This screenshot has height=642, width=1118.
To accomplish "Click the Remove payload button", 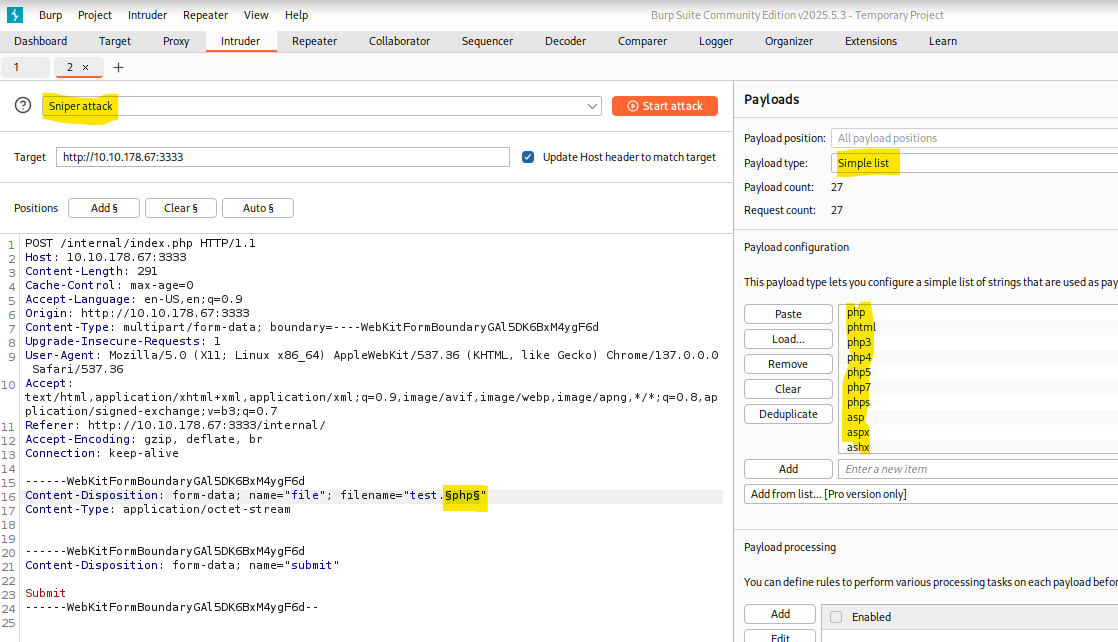I will point(788,364).
